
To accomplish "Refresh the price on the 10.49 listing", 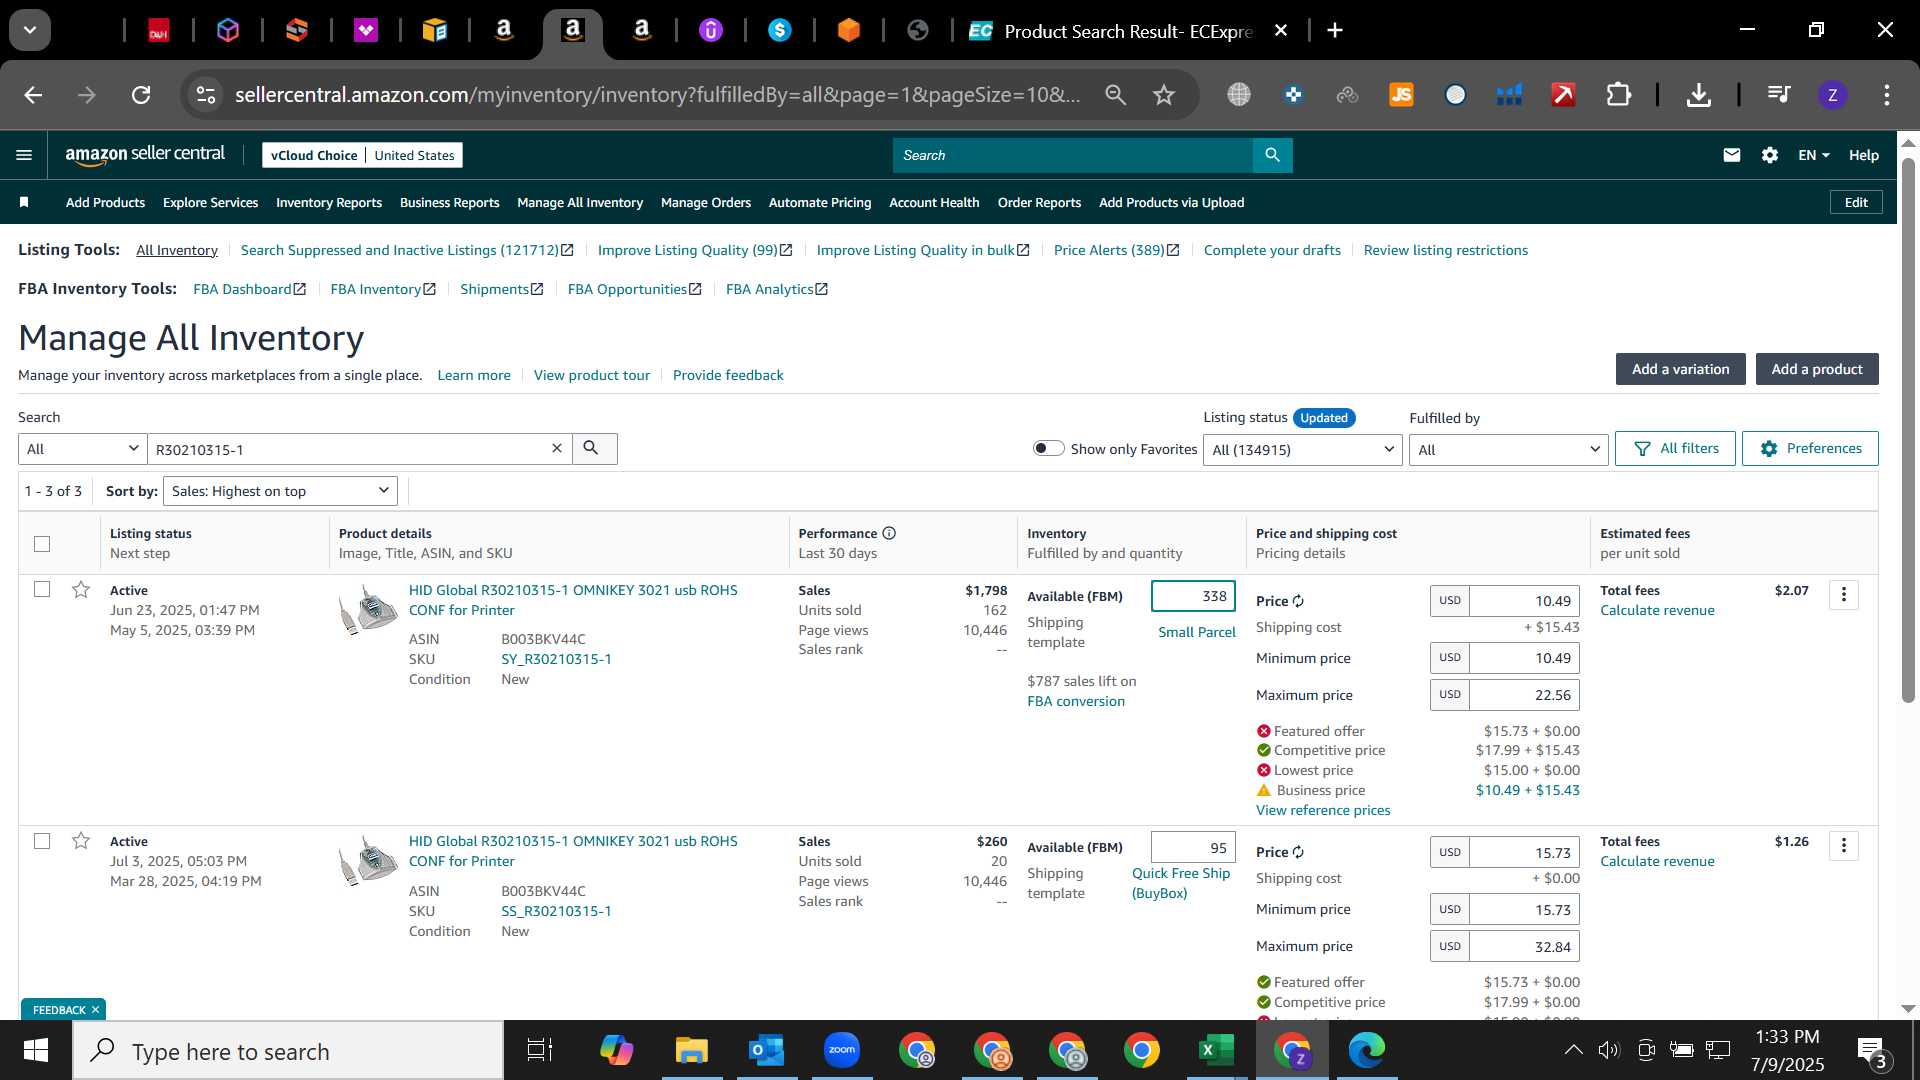I will 1298,601.
